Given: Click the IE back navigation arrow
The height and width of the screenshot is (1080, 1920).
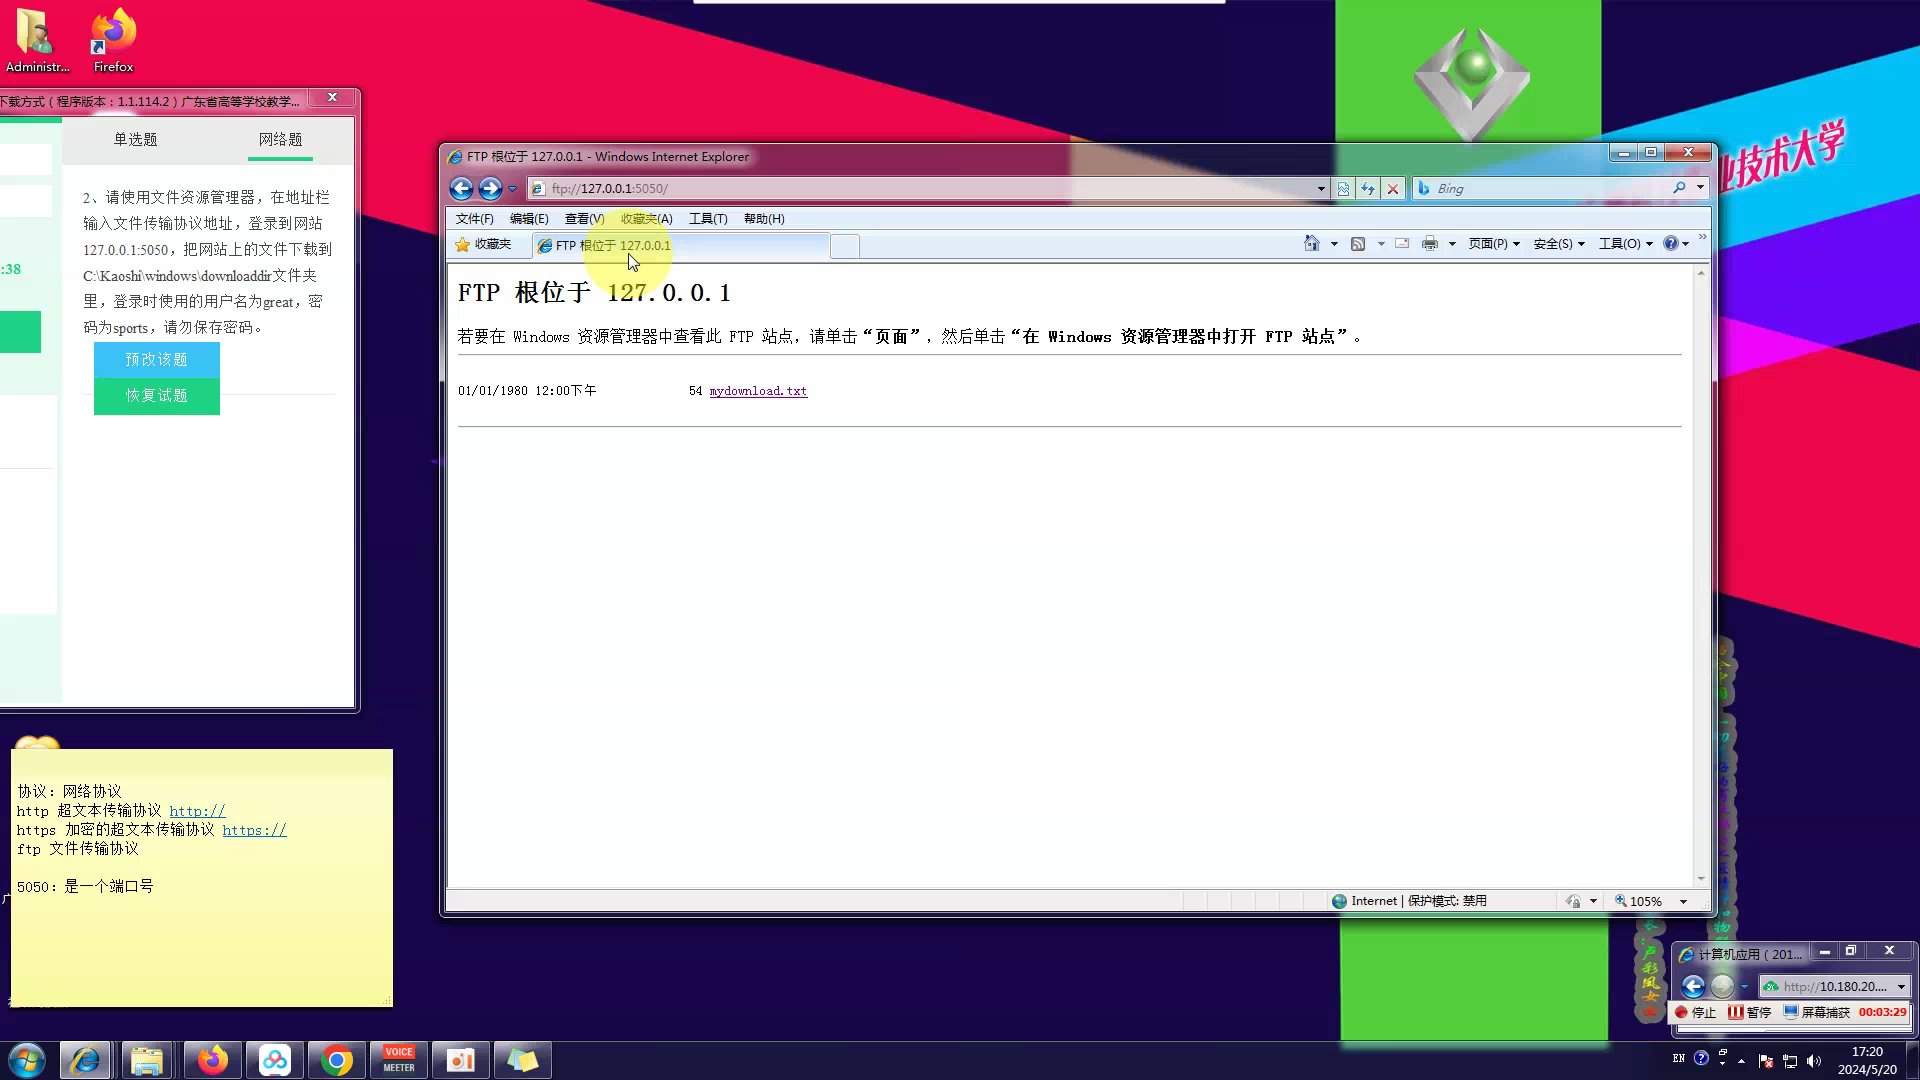Looking at the screenshot, I should click(x=461, y=188).
